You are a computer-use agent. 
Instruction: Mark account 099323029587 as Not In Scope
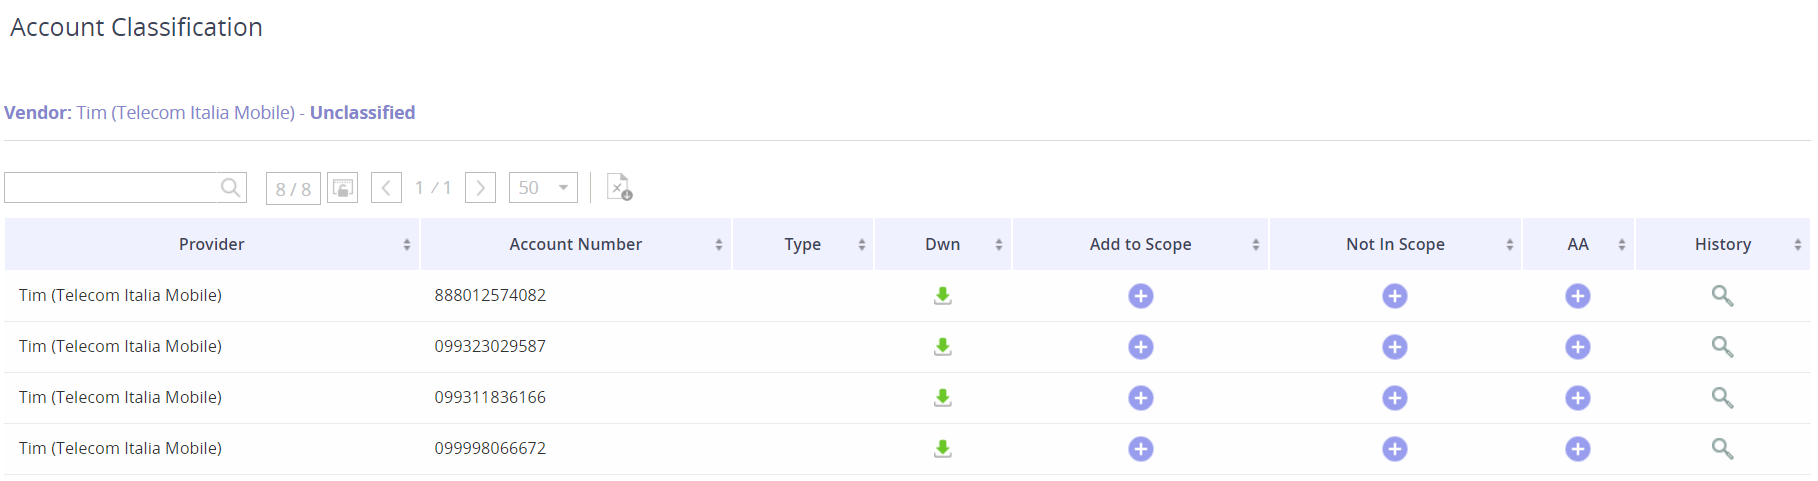coord(1395,347)
